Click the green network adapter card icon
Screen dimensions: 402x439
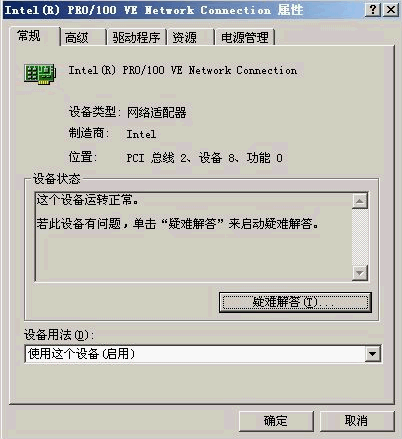40,74
